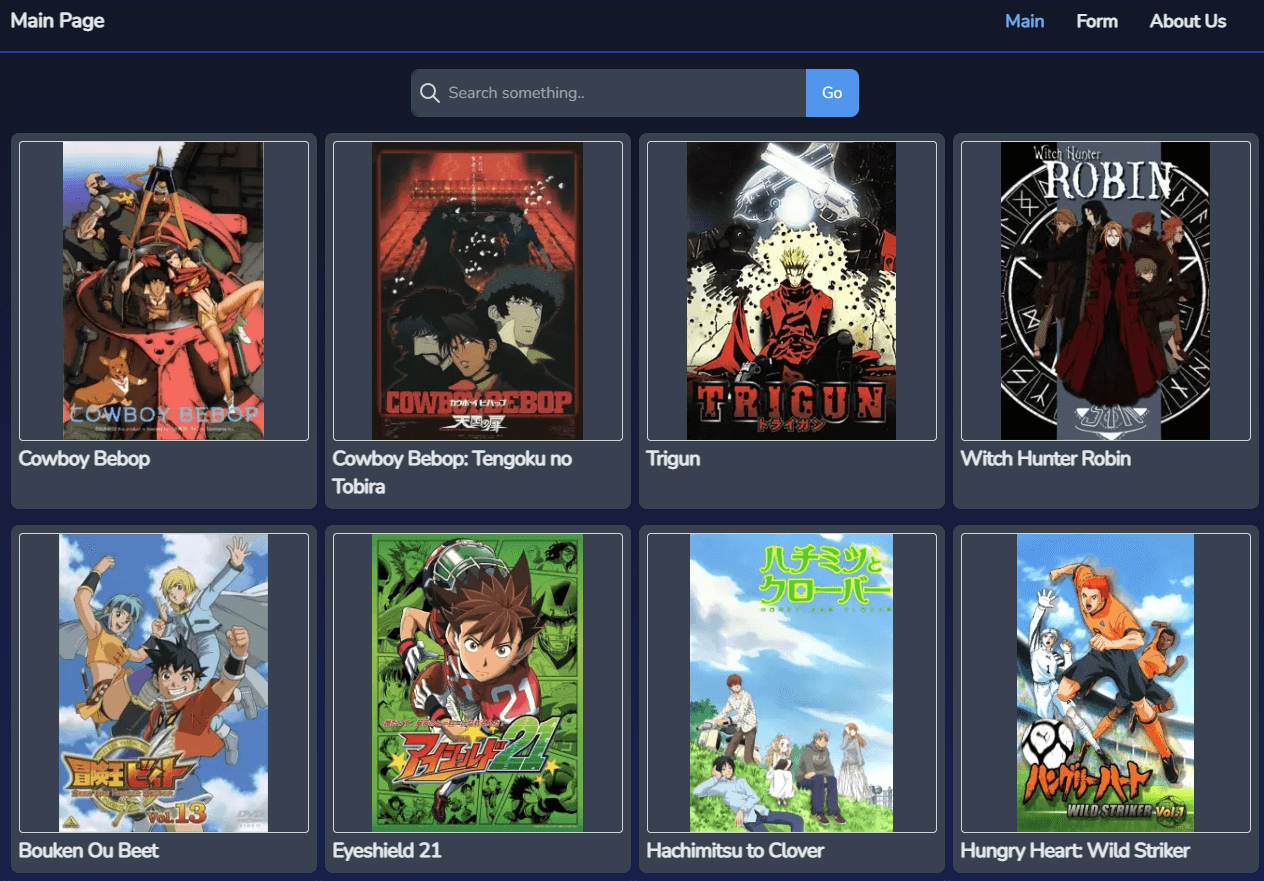Switch to the Form page

point(1096,20)
